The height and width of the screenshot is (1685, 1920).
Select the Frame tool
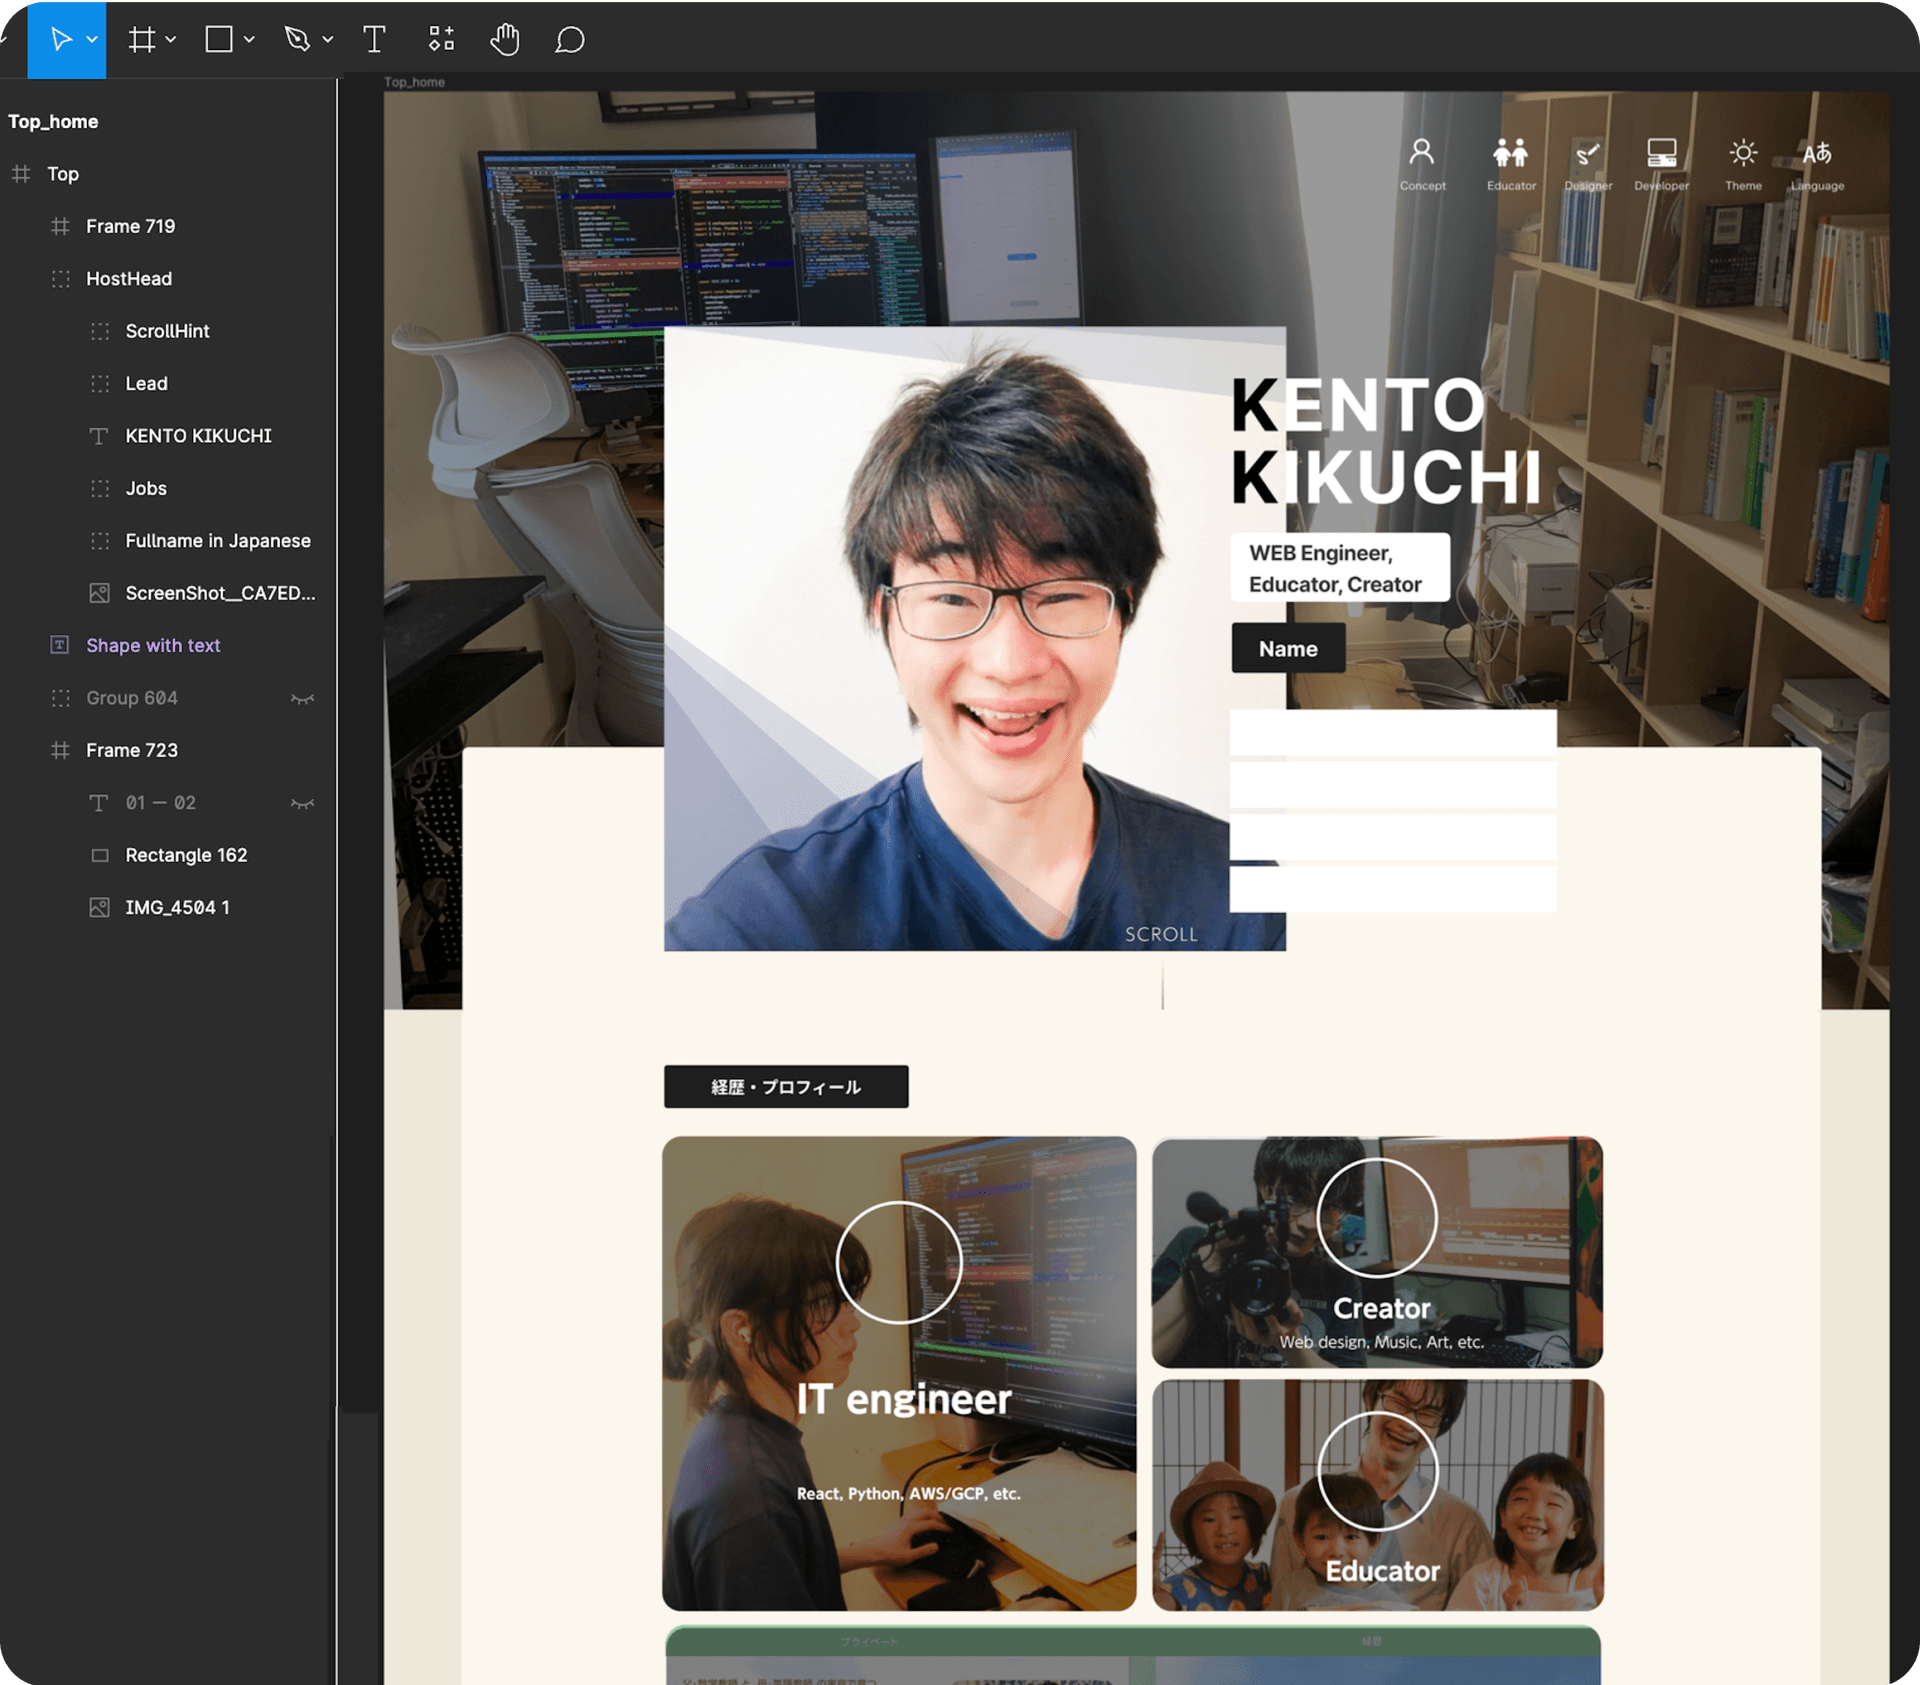point(142,40)
